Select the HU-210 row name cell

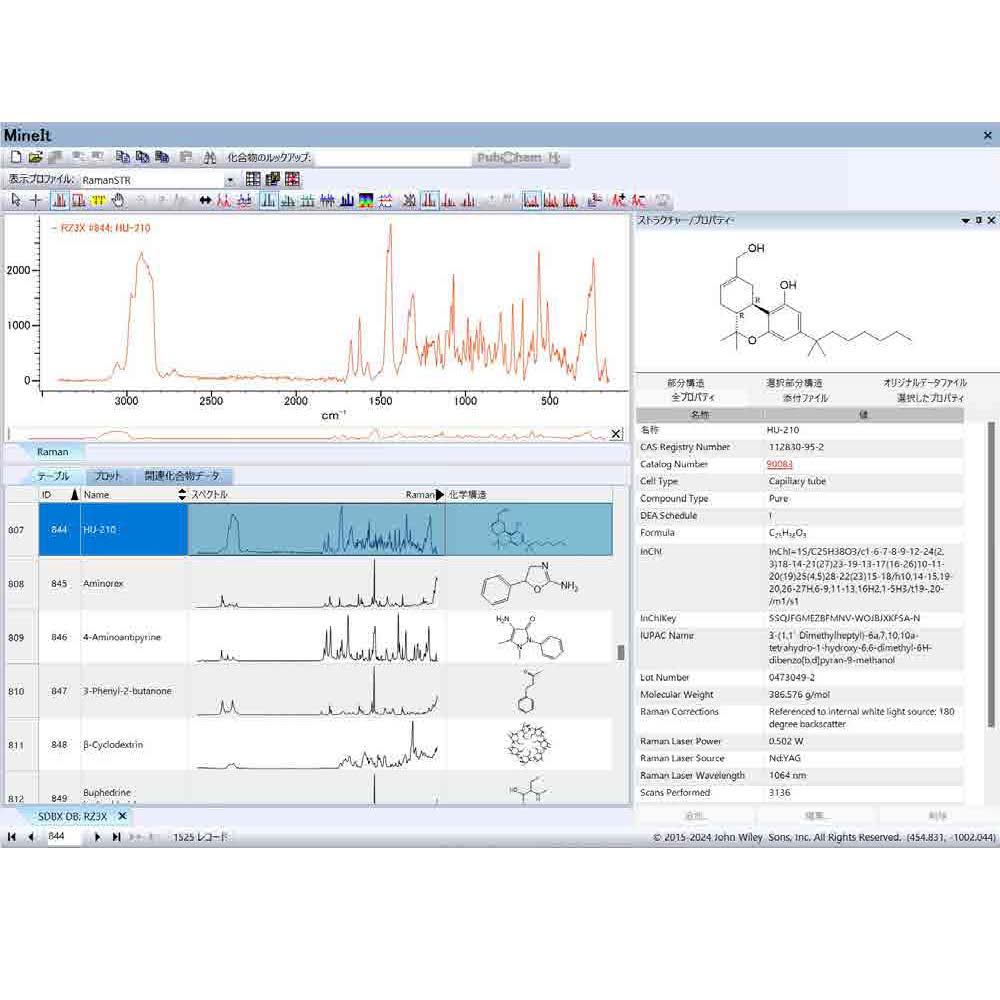(134, 530)
